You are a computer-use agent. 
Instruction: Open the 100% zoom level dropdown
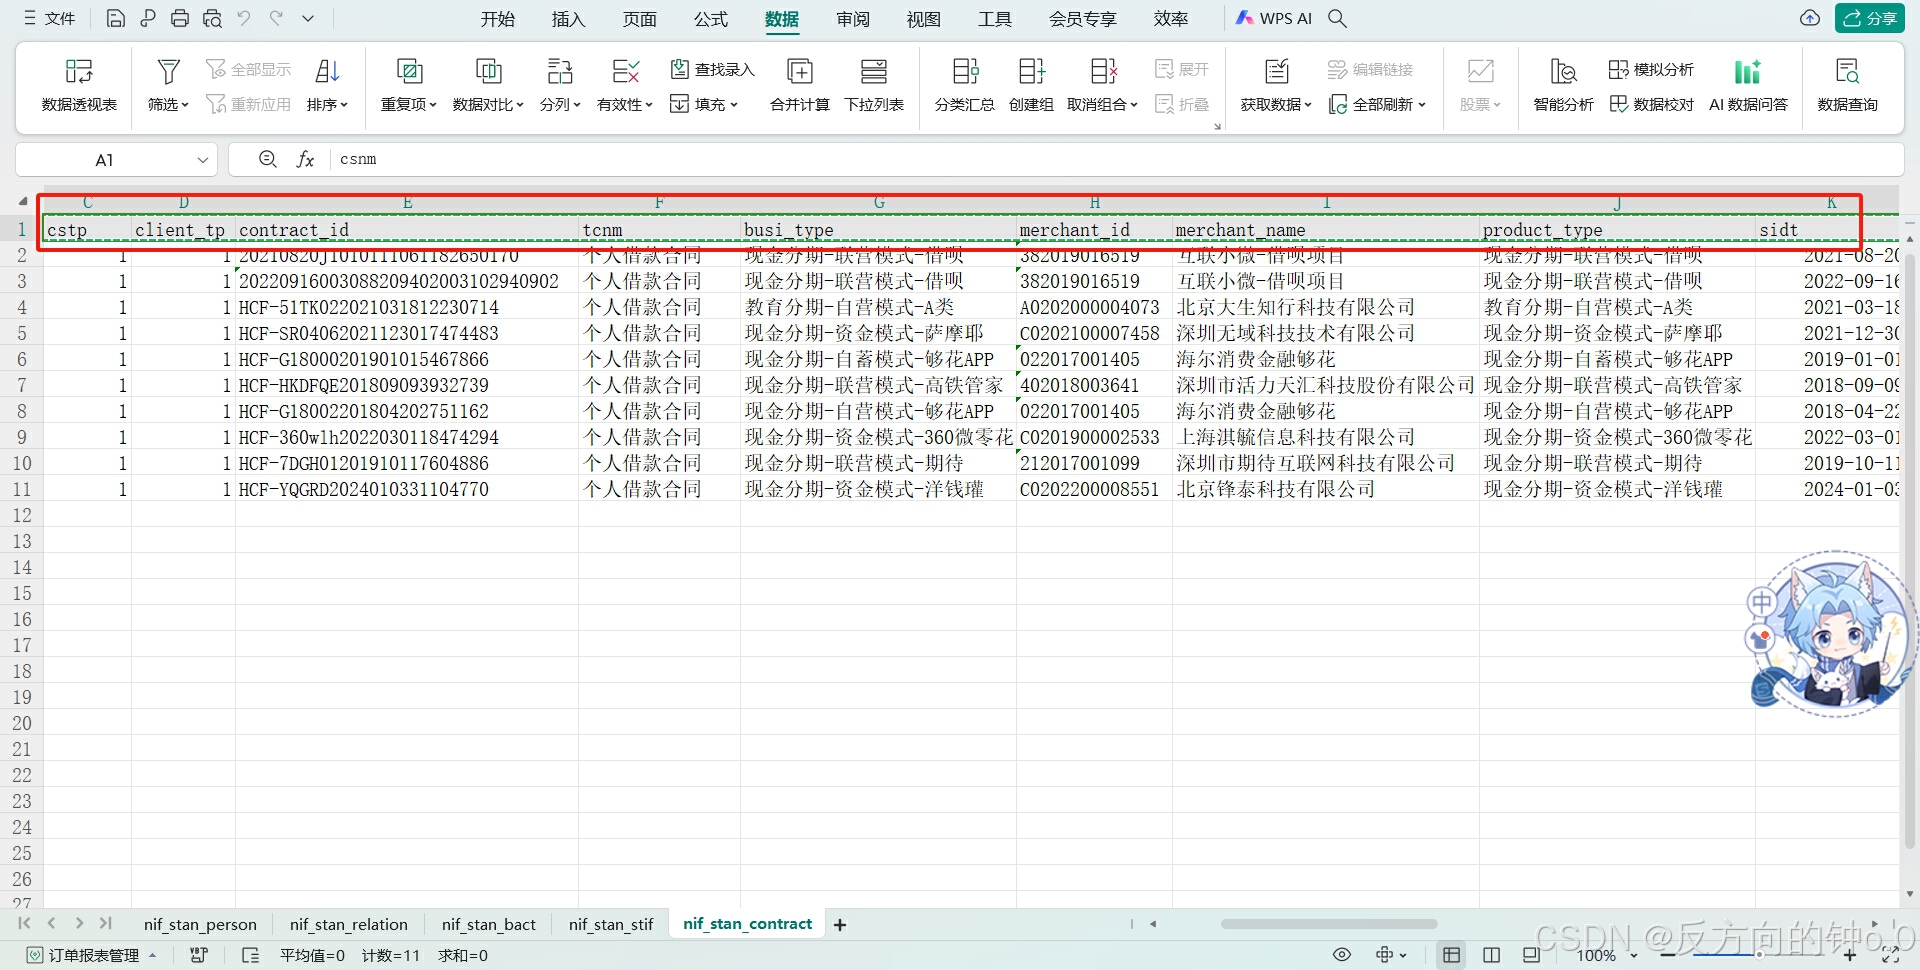(1606, 955)
